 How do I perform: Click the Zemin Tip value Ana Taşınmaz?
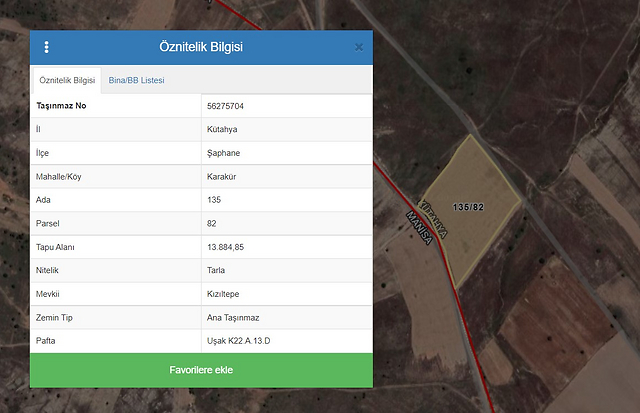(233, 317)
